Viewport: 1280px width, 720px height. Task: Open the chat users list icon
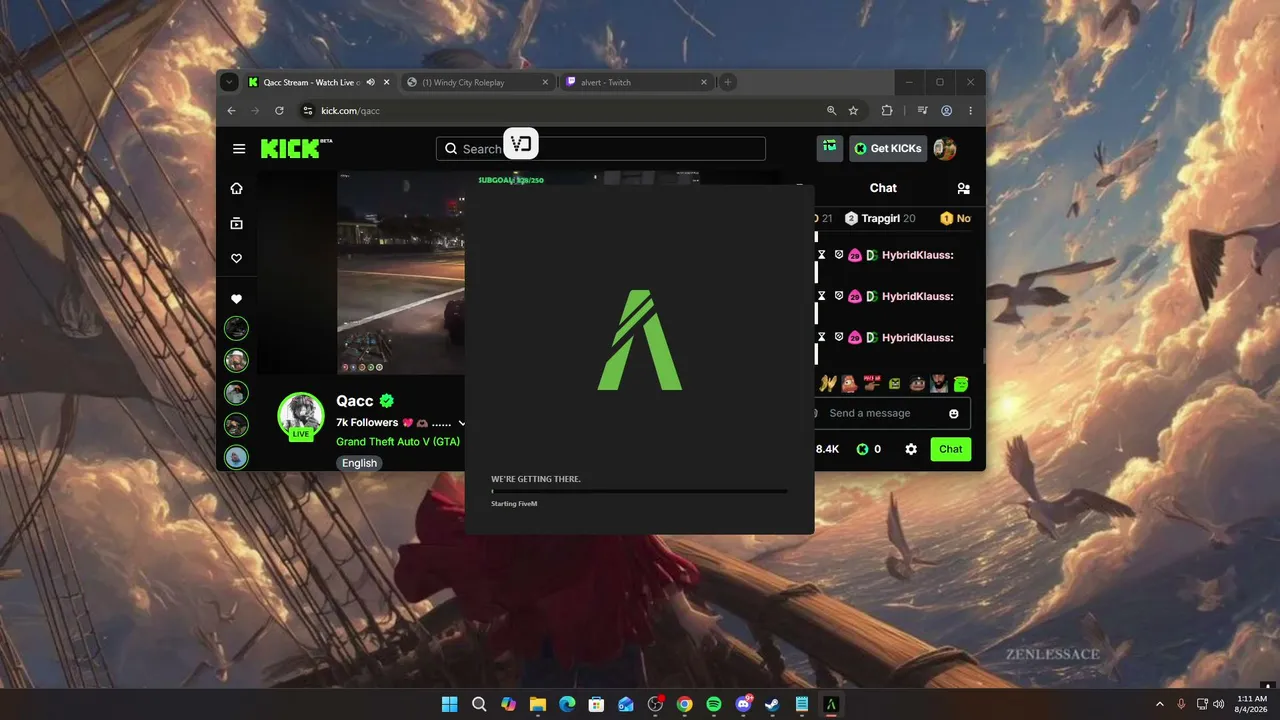pos(963,188)
